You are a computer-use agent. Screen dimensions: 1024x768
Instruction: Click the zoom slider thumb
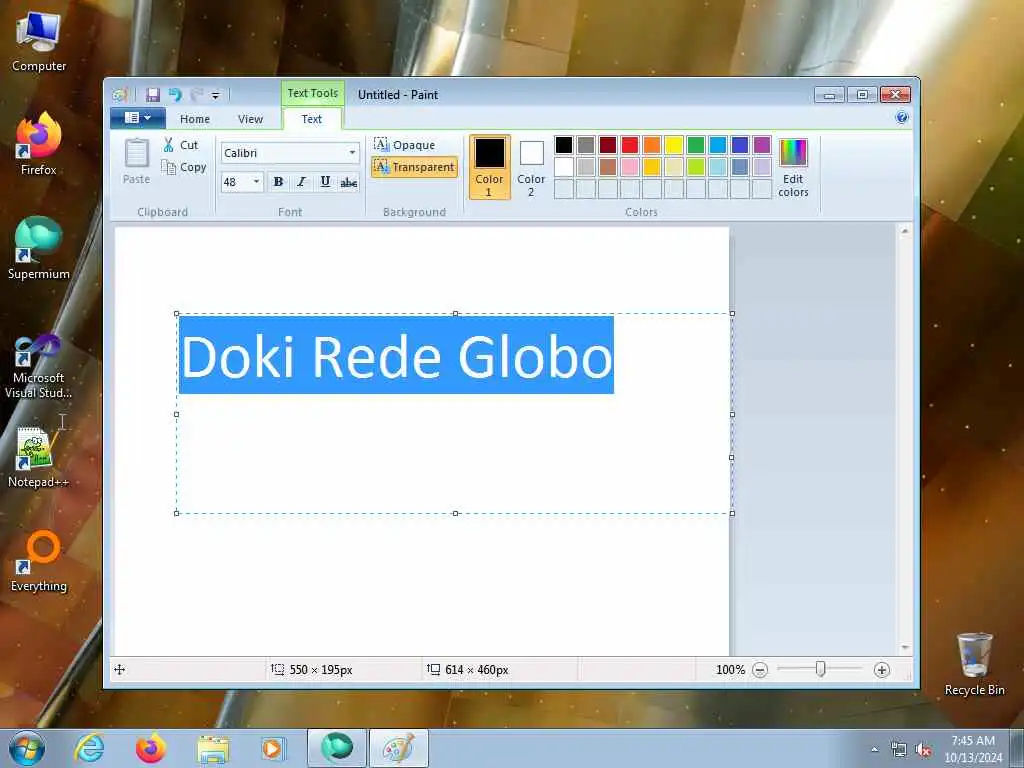(x=821, y=669)
